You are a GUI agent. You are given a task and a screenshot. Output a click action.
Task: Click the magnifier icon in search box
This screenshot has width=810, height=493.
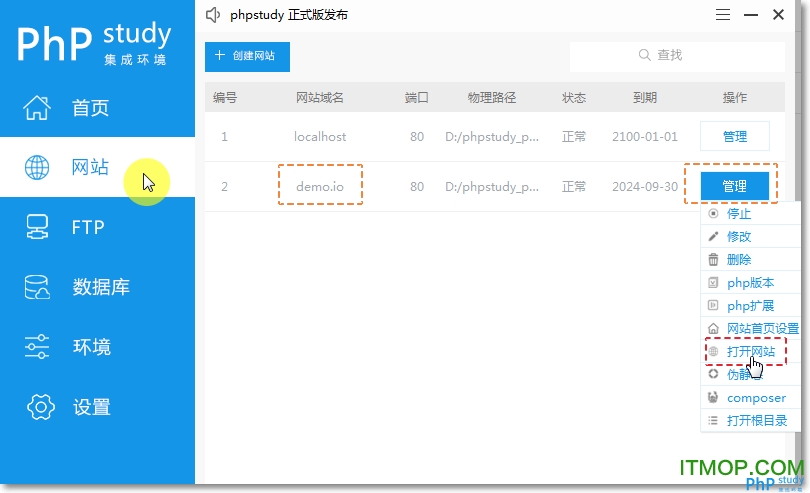pos(644,55)
